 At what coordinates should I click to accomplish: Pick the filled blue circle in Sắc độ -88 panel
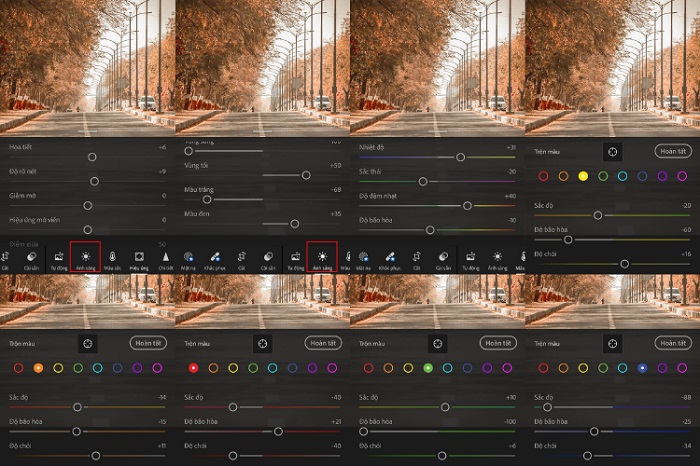642,368
